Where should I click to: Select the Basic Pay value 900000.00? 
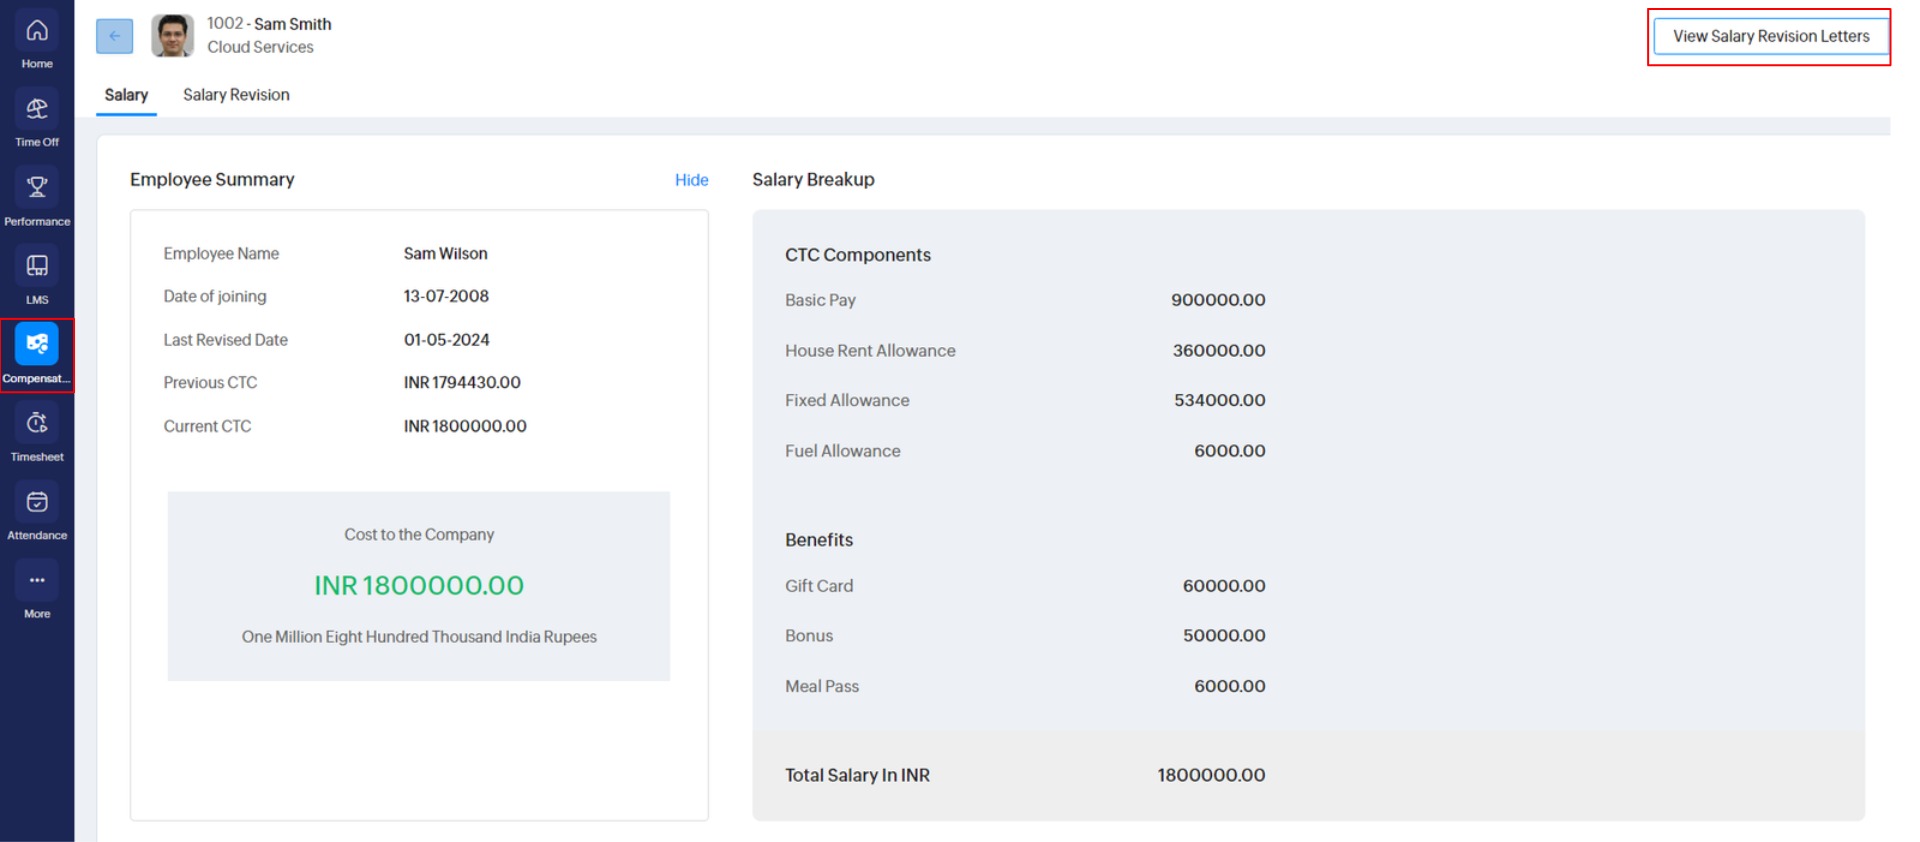coord(1217,300)
